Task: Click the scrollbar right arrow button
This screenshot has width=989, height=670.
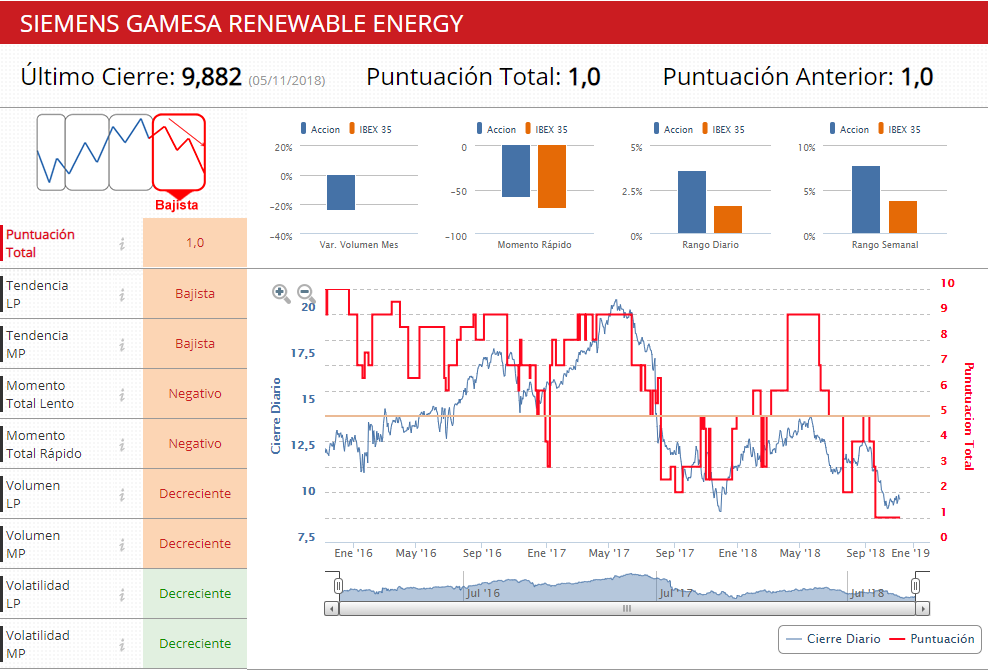Action: 923,609
